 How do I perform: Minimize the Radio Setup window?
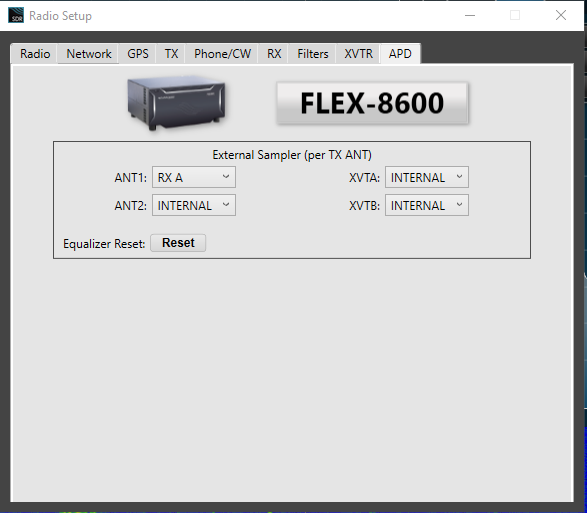pos(470,15)
